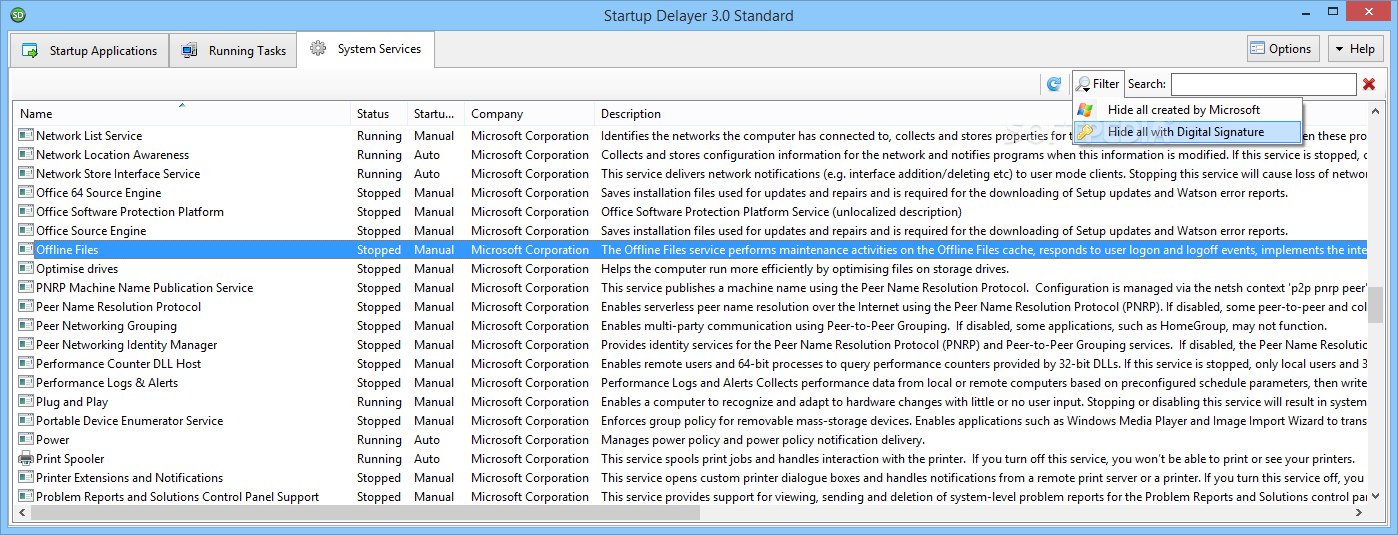This screenshot has width=1398, height=535.
Task: Open the Filter dropdown button
Action: pos(1098,84)
